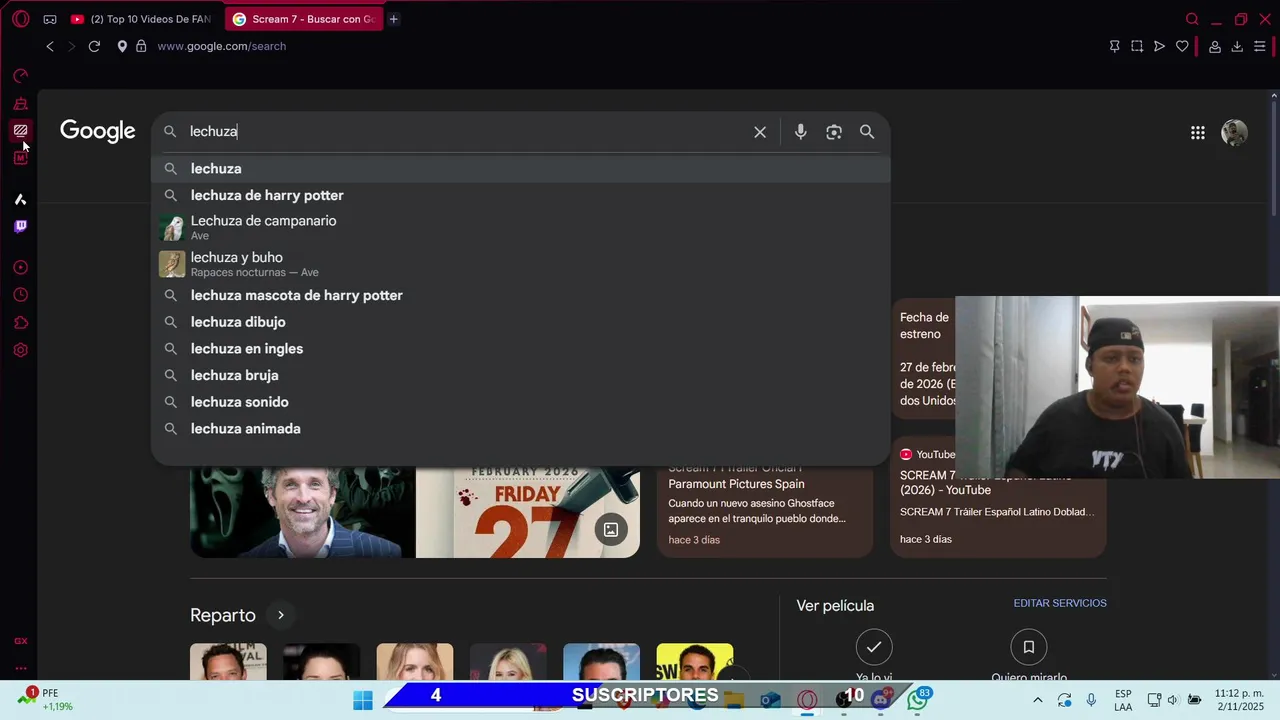Start voice search with the microphone

point(800,132)
